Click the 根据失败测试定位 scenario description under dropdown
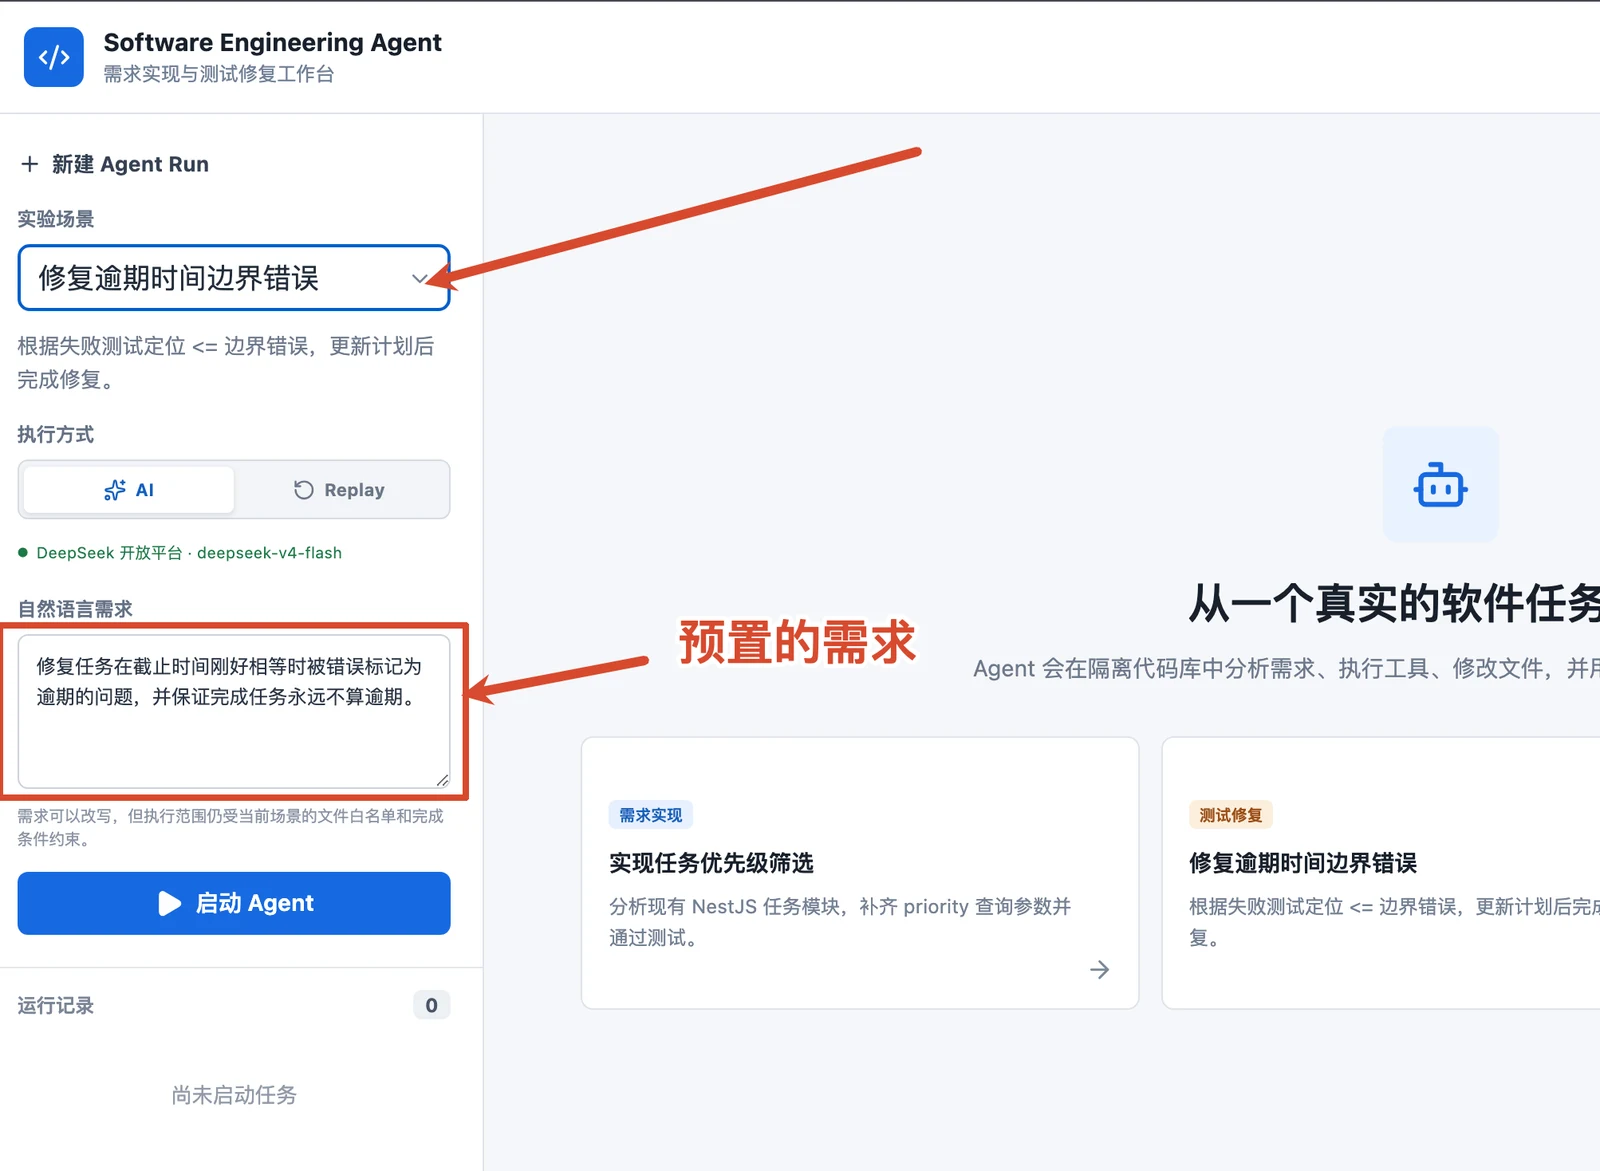Screen dimensions: 1600x1171 click(226, 362)
